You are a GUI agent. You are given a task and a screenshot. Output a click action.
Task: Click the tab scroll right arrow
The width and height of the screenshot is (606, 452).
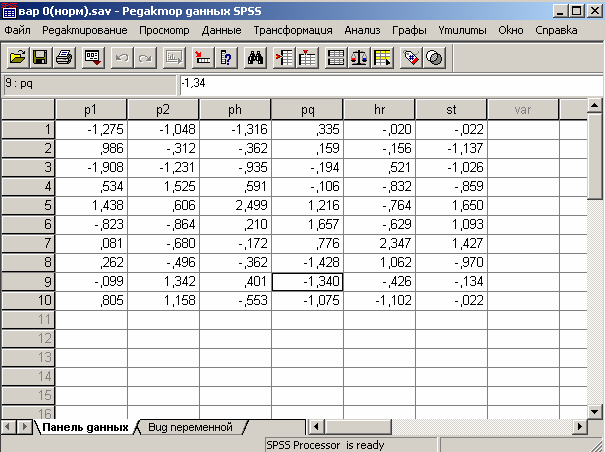coord(24,427)
